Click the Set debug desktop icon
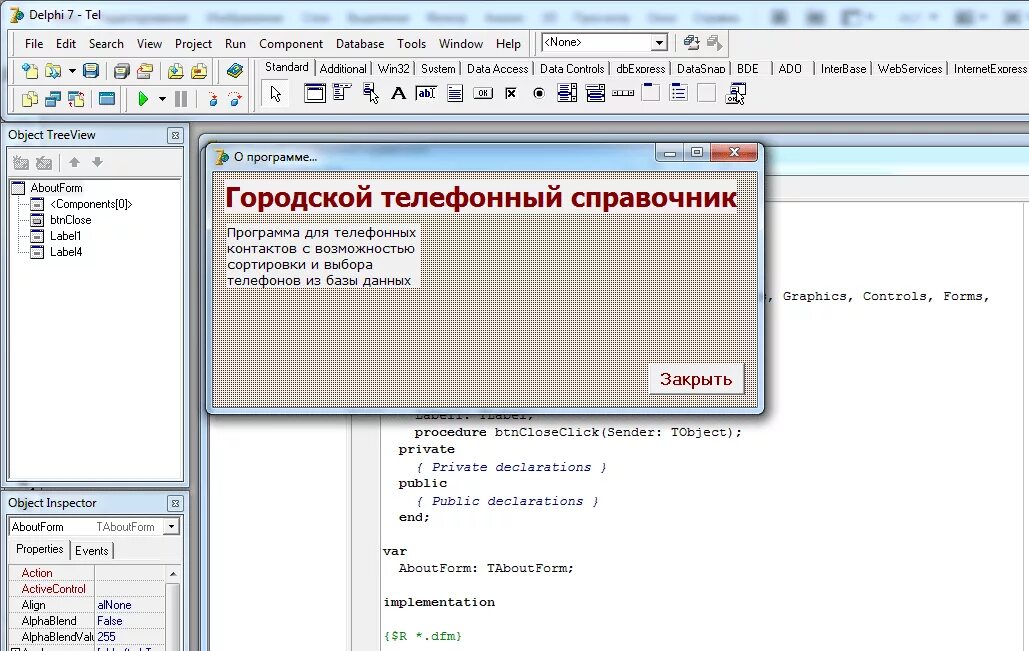 pyautogui.click(x=714, y=43)
